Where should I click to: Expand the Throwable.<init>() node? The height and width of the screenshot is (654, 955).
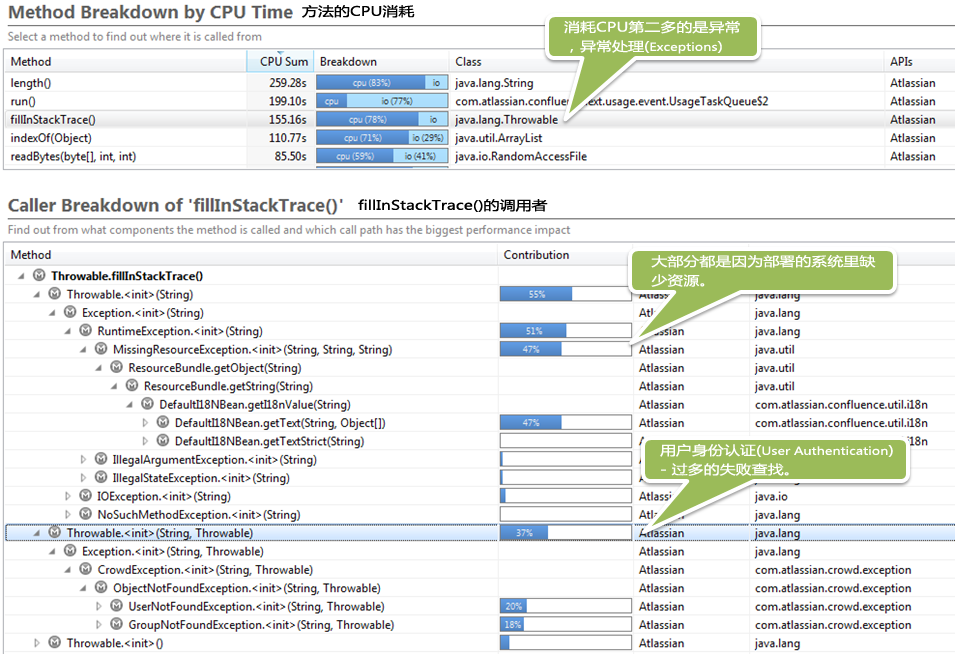[x=37, y=643]
